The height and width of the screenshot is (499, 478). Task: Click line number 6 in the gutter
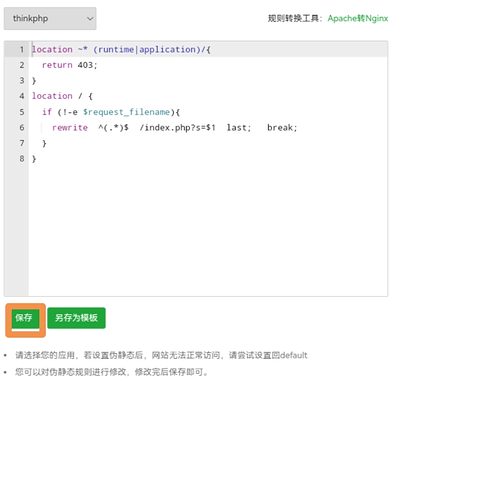click(22, 127)
